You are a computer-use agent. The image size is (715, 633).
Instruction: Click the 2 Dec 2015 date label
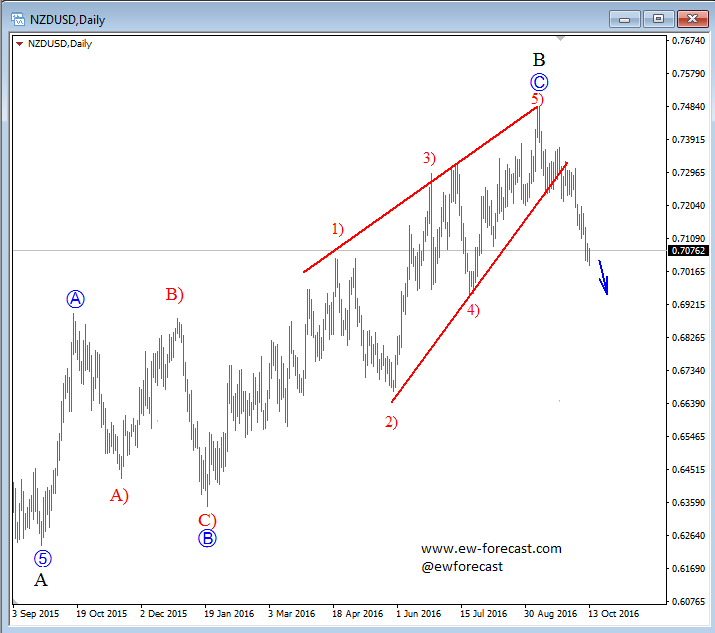164,614
